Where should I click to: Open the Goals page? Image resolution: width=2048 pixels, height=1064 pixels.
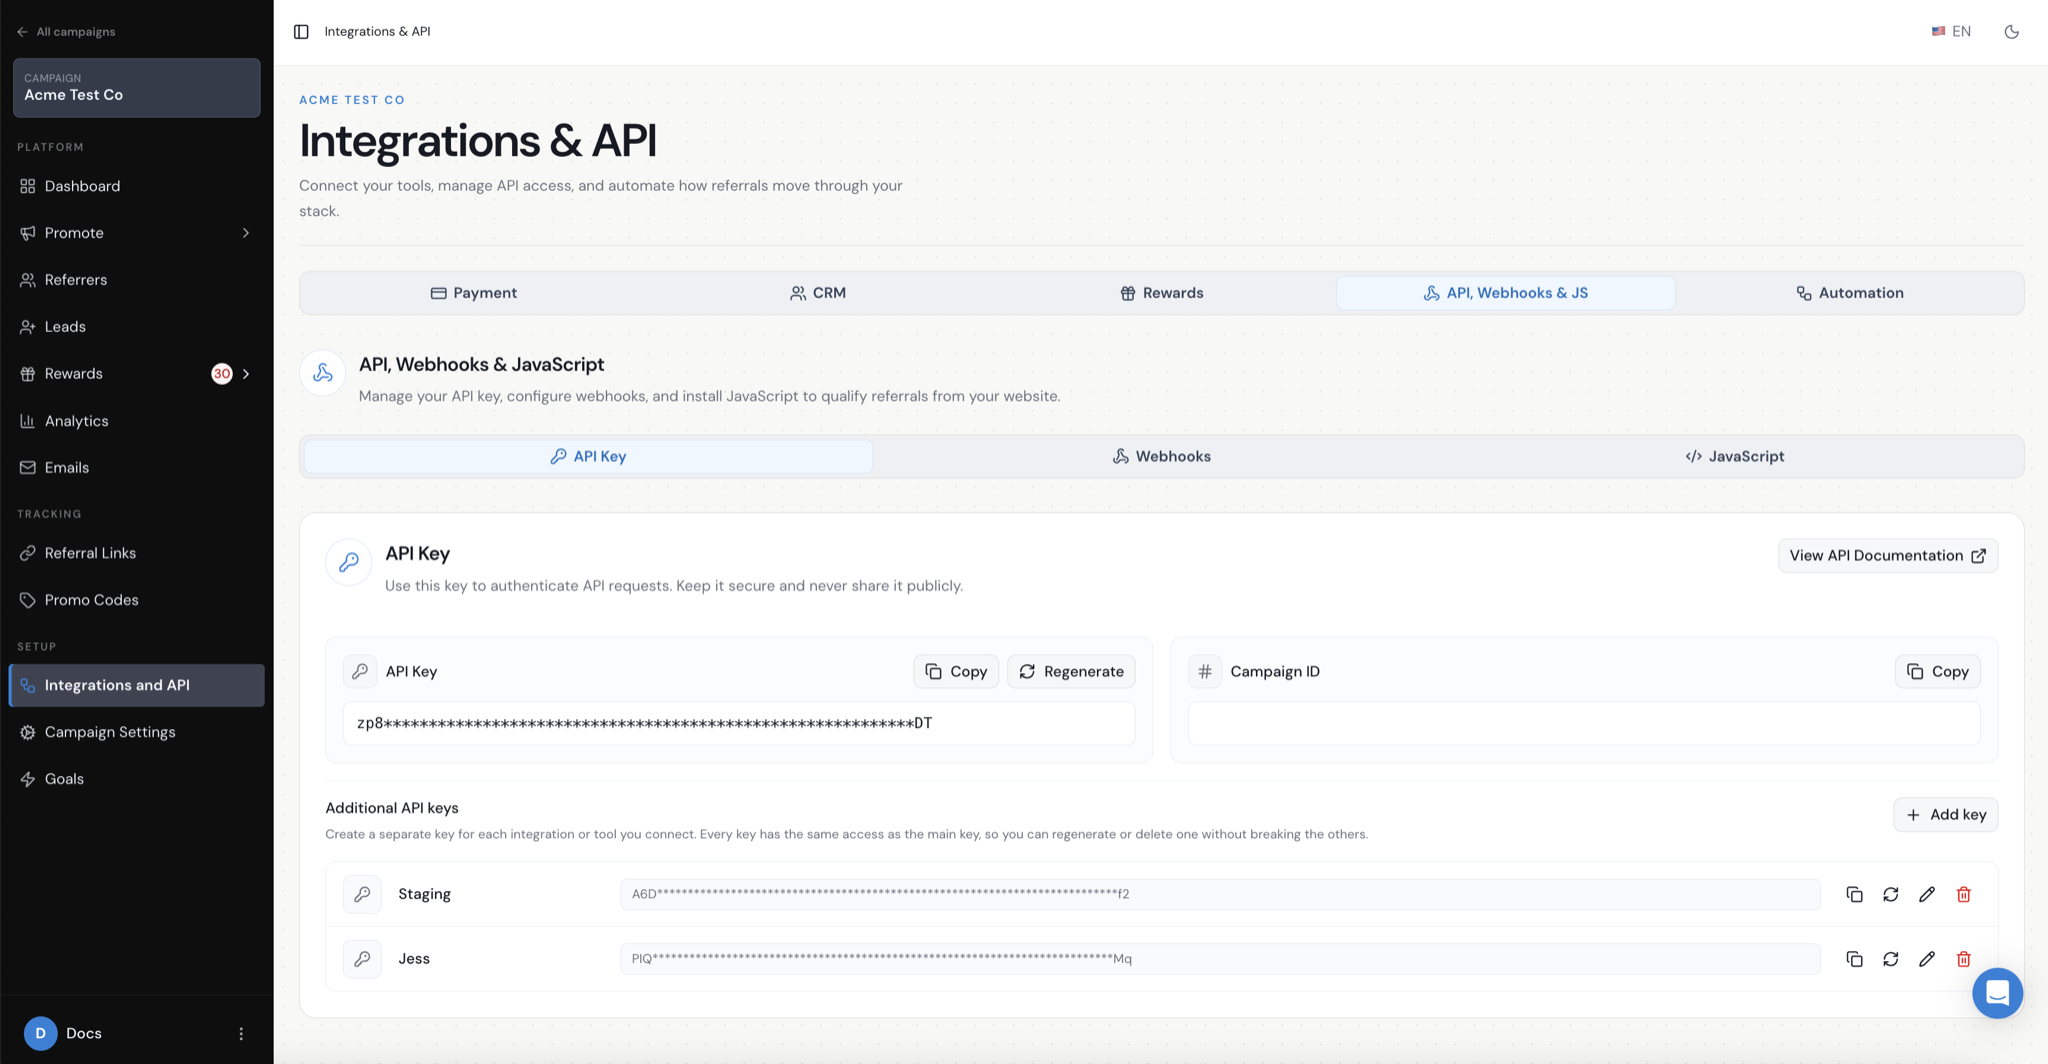[137, 779]
